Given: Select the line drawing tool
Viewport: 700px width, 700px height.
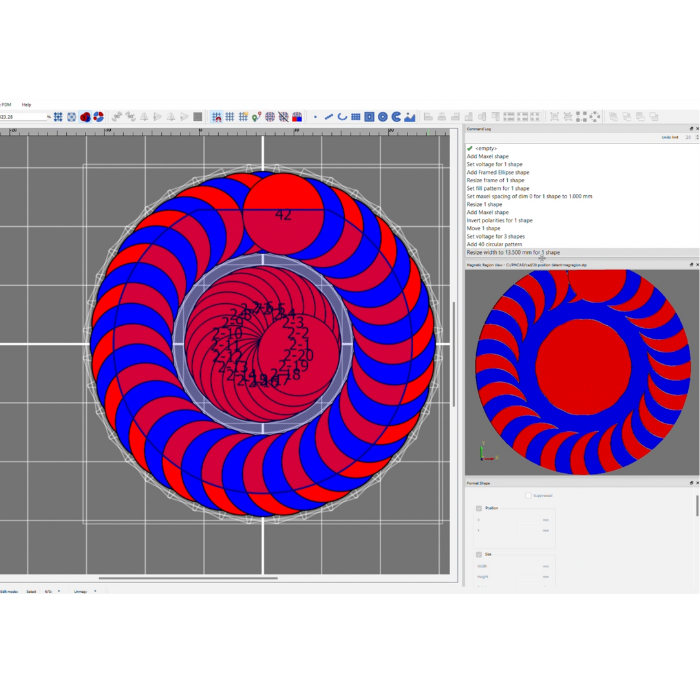Looking at the screenshot, I should (x=329, y=117).
